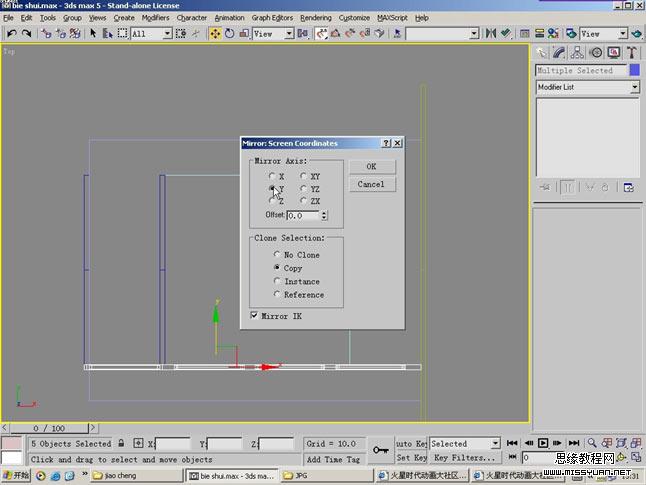Viewport: 646px width, 485px height.
Task: Open the Windows Start button
Action: point(16,475)
